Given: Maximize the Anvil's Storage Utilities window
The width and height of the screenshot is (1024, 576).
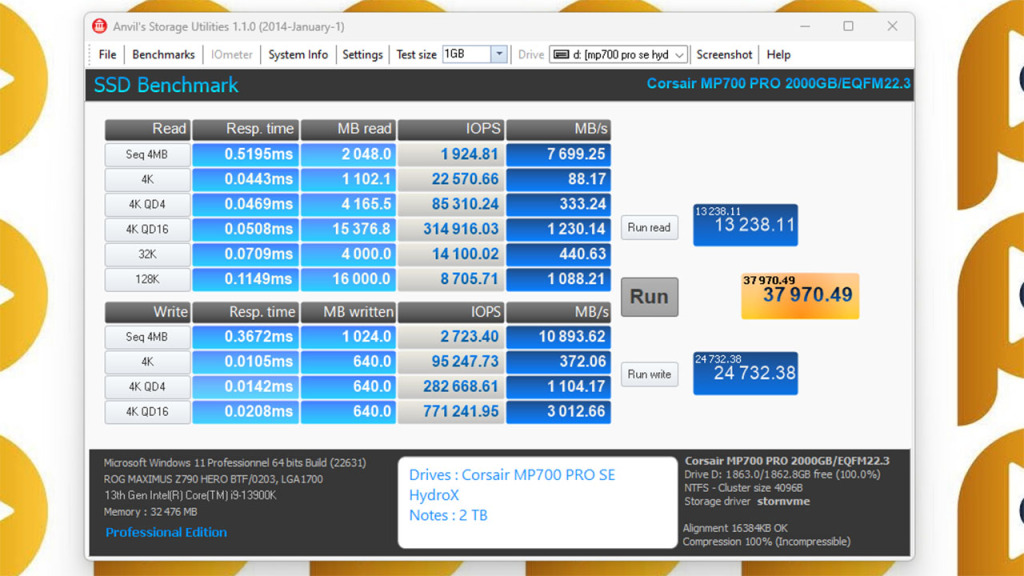Looking at the screenshot, I should click(x=848, y=26).
